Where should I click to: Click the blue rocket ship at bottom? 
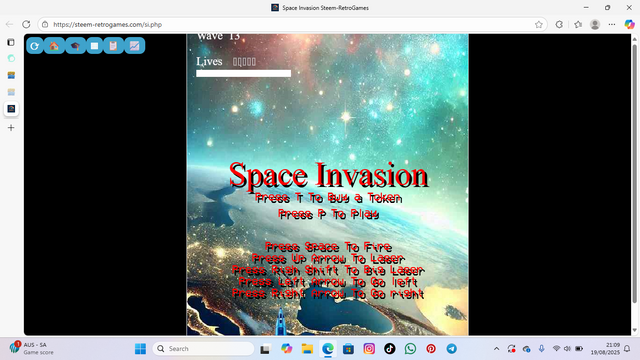click(281, 322)
